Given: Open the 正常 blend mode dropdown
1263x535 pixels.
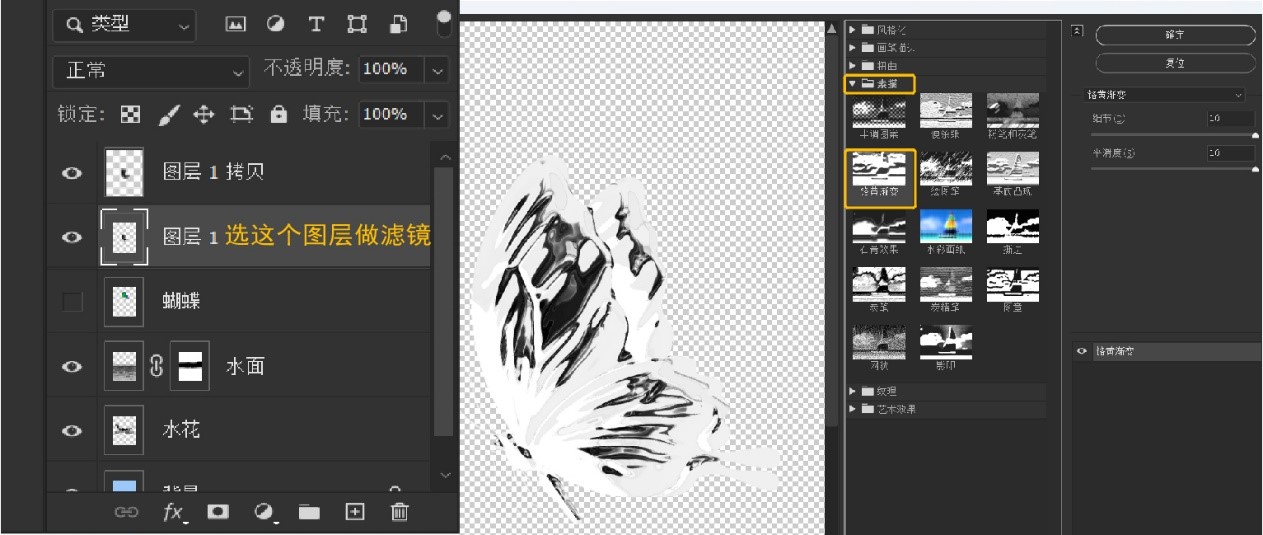Looking at the screenshot, I should tap(150, 71).
